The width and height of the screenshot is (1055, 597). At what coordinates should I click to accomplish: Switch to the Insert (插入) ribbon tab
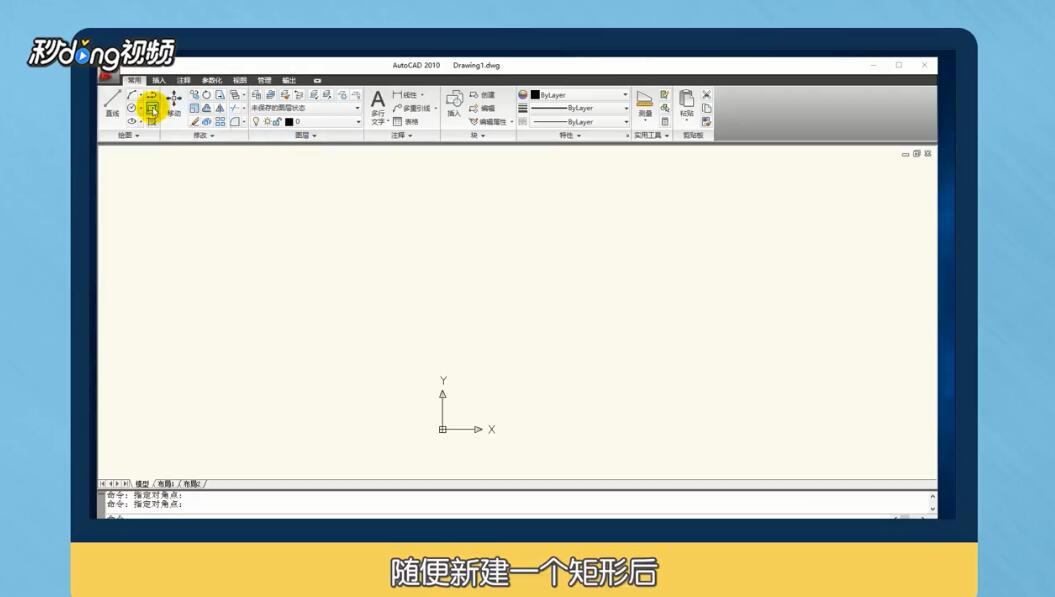point(159,80)
